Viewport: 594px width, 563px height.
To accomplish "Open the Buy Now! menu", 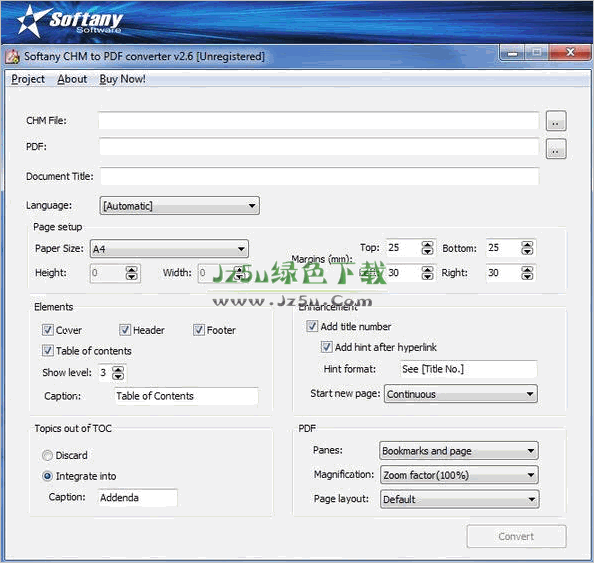I will pyautogui.click(x=122, y=79).
